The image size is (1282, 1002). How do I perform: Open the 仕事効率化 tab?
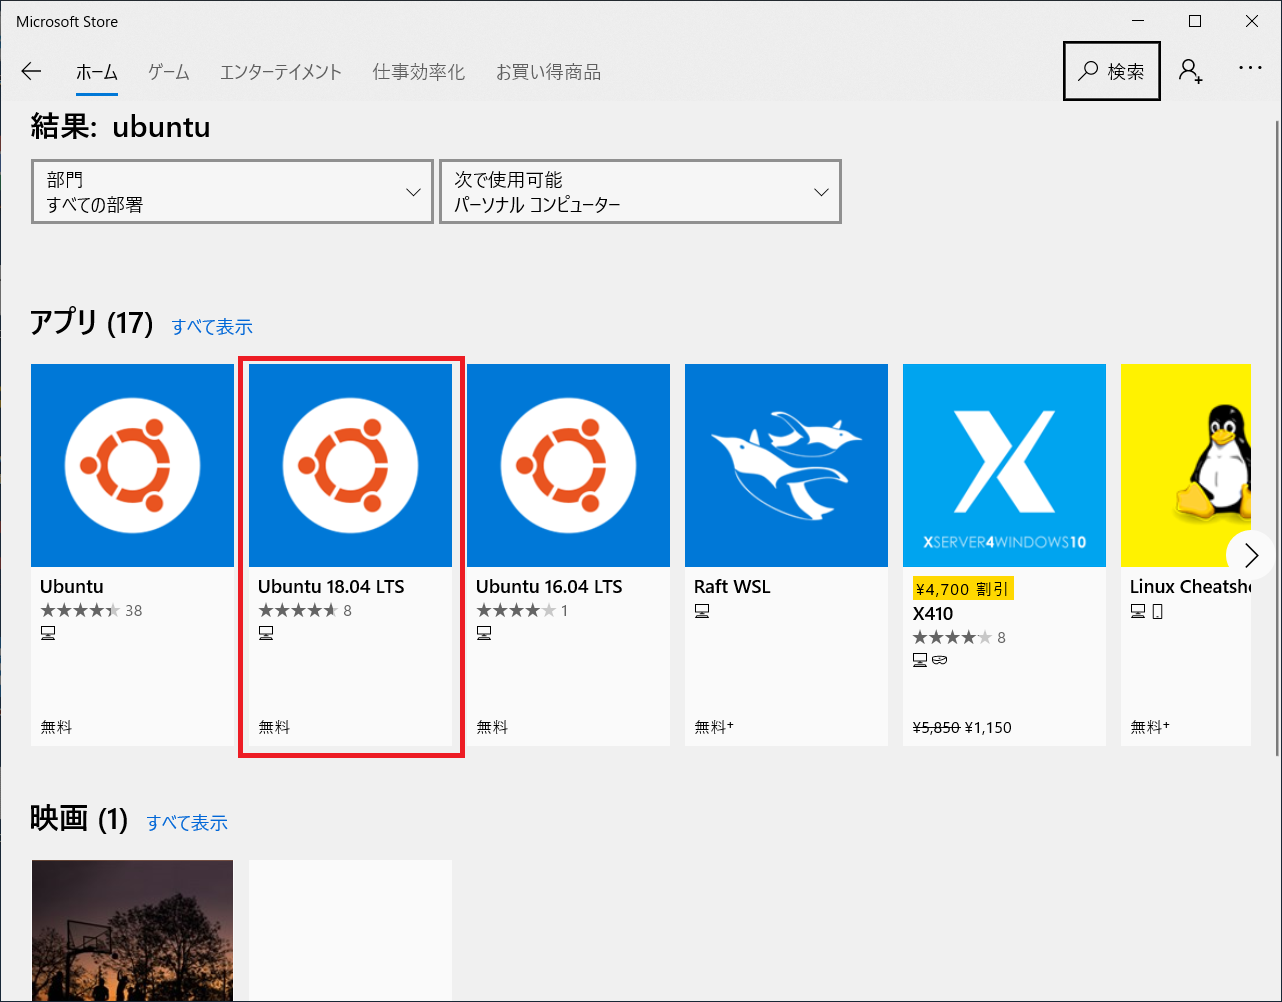coord(419,72)
